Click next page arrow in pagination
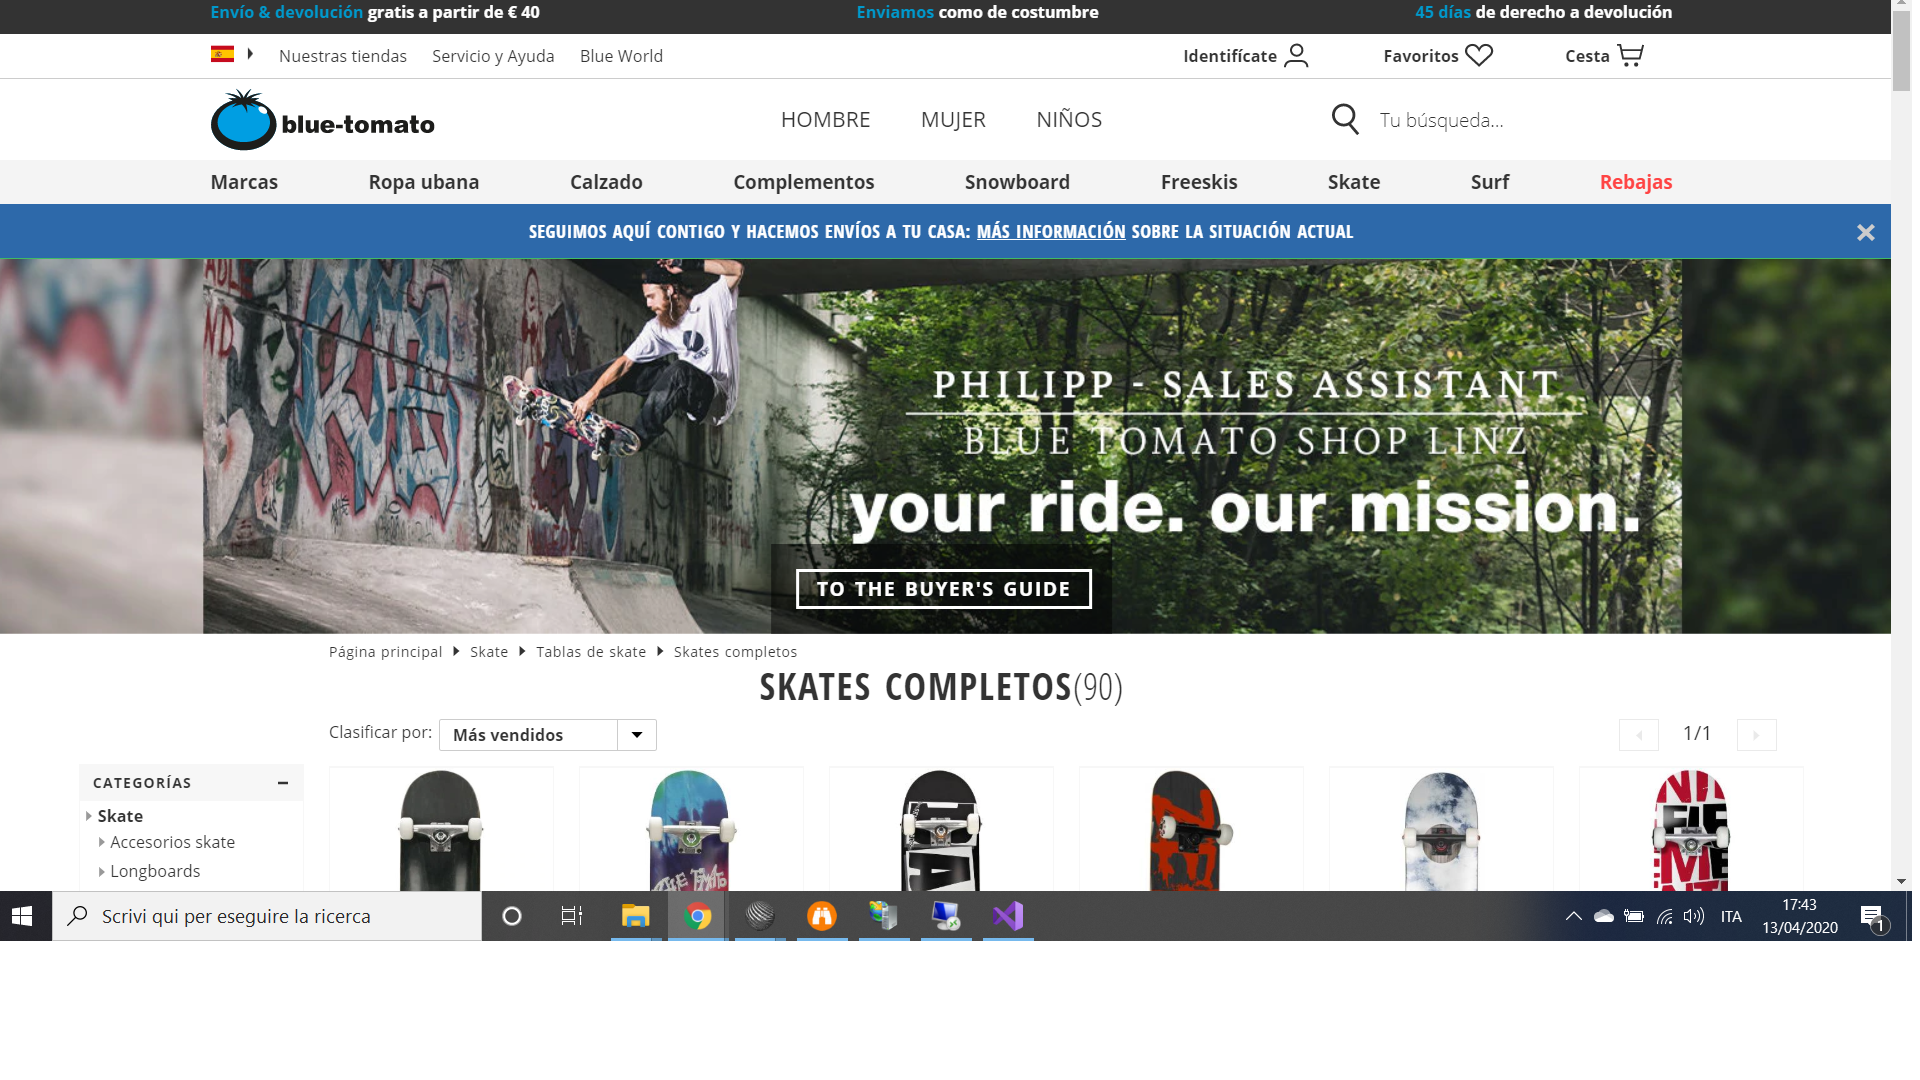1920x1080 pixels. point(1756,735)
